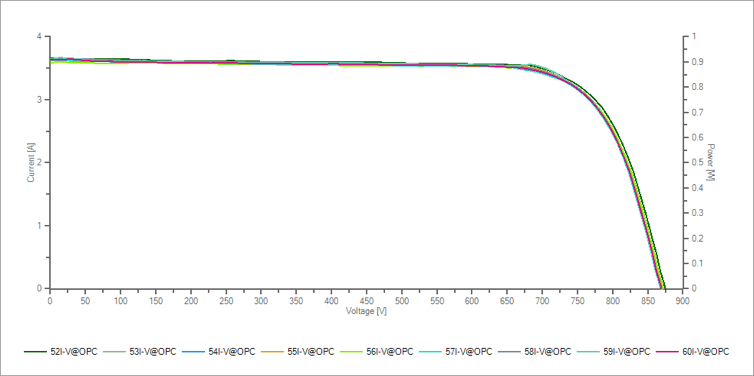
Task: Click the Voltage [V] axis title
Action: click(x=366, y=311)
